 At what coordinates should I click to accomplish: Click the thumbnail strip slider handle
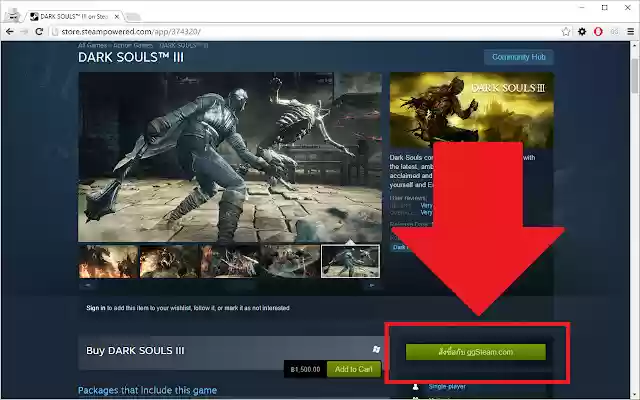[239, 285]
